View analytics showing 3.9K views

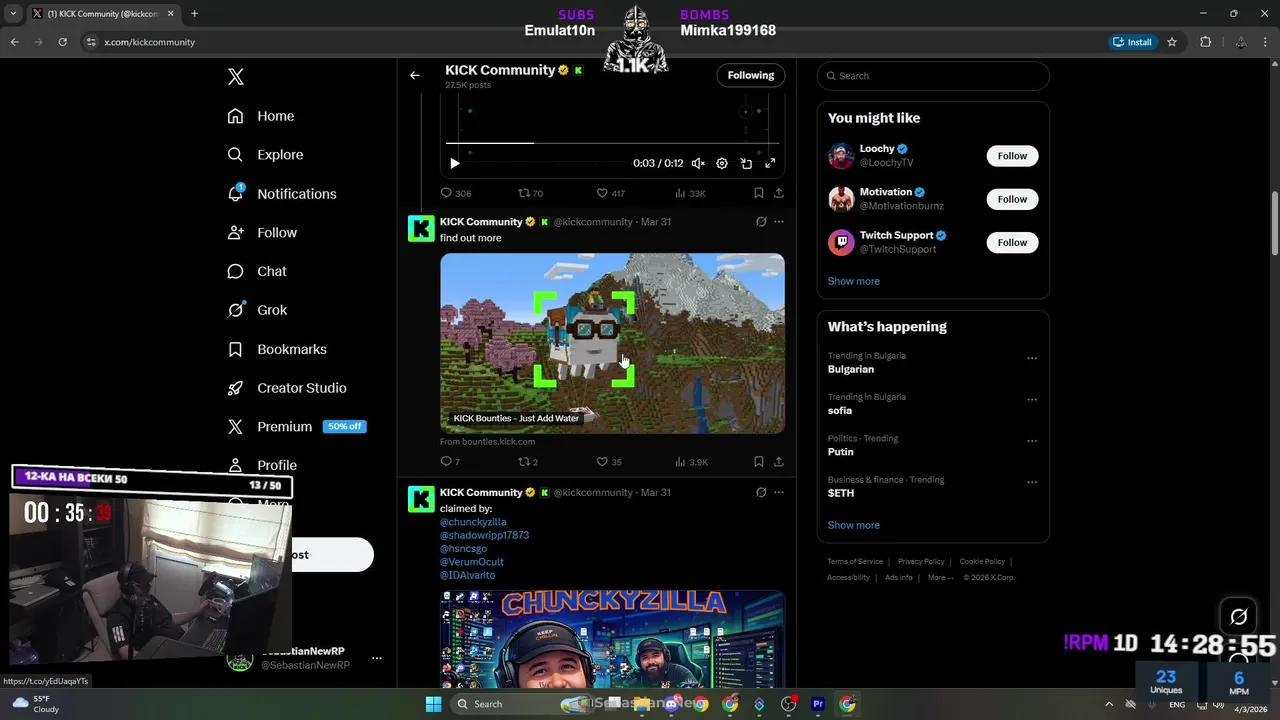click(x=691, y=462)
